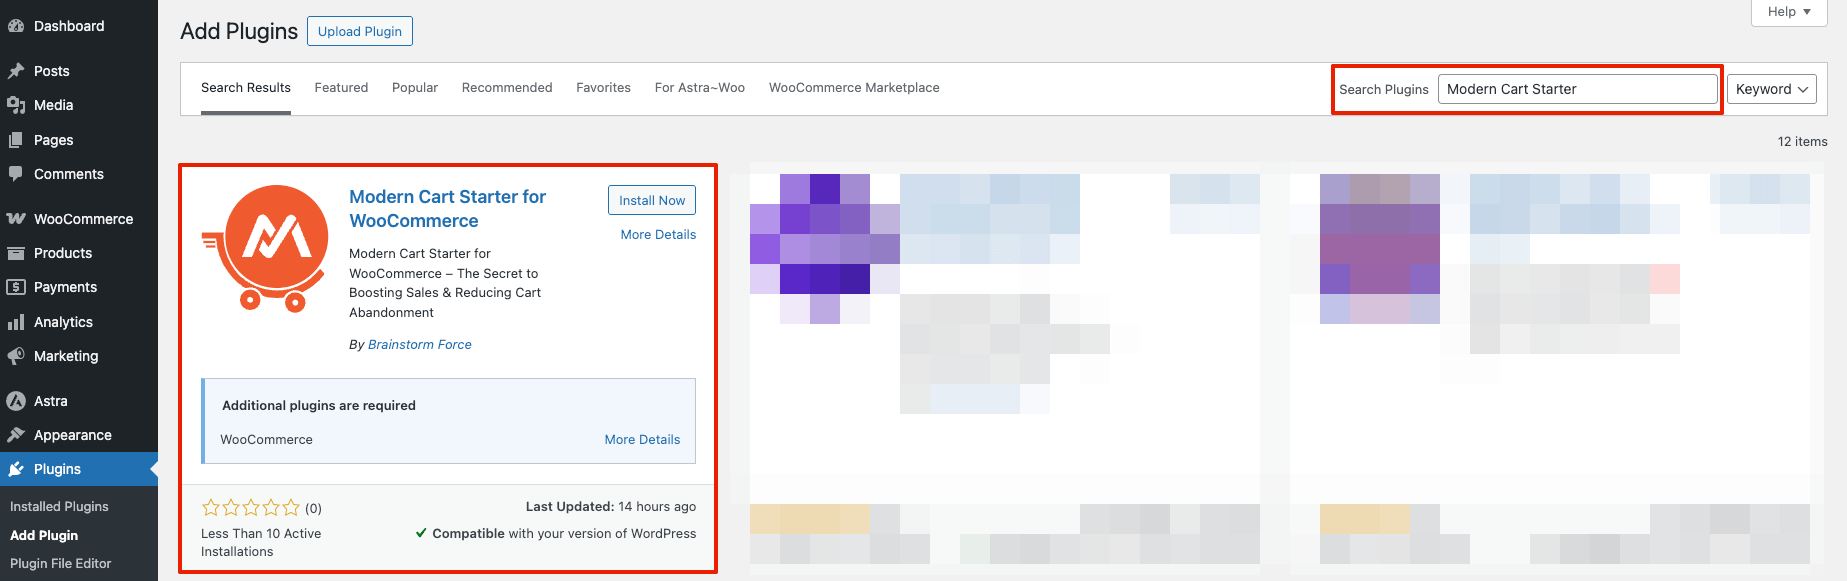
Task: Click the 'Less Than 10 Active Installations' text
Action: (x=261, y=542)
